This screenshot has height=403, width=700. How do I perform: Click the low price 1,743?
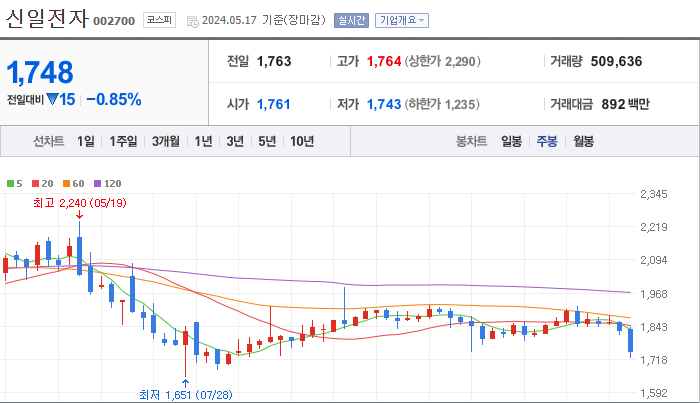coord(384,104)
